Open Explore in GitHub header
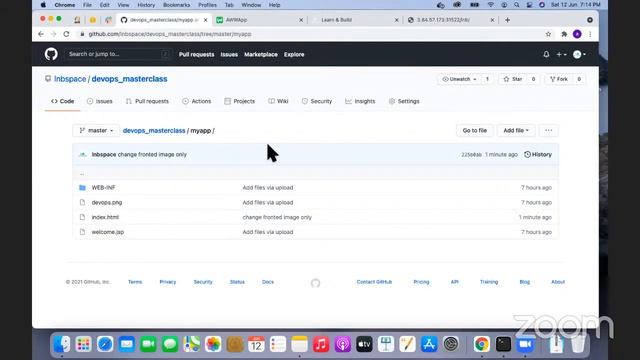This screenshot has height=360, width=640. click(x=294, y=54)
